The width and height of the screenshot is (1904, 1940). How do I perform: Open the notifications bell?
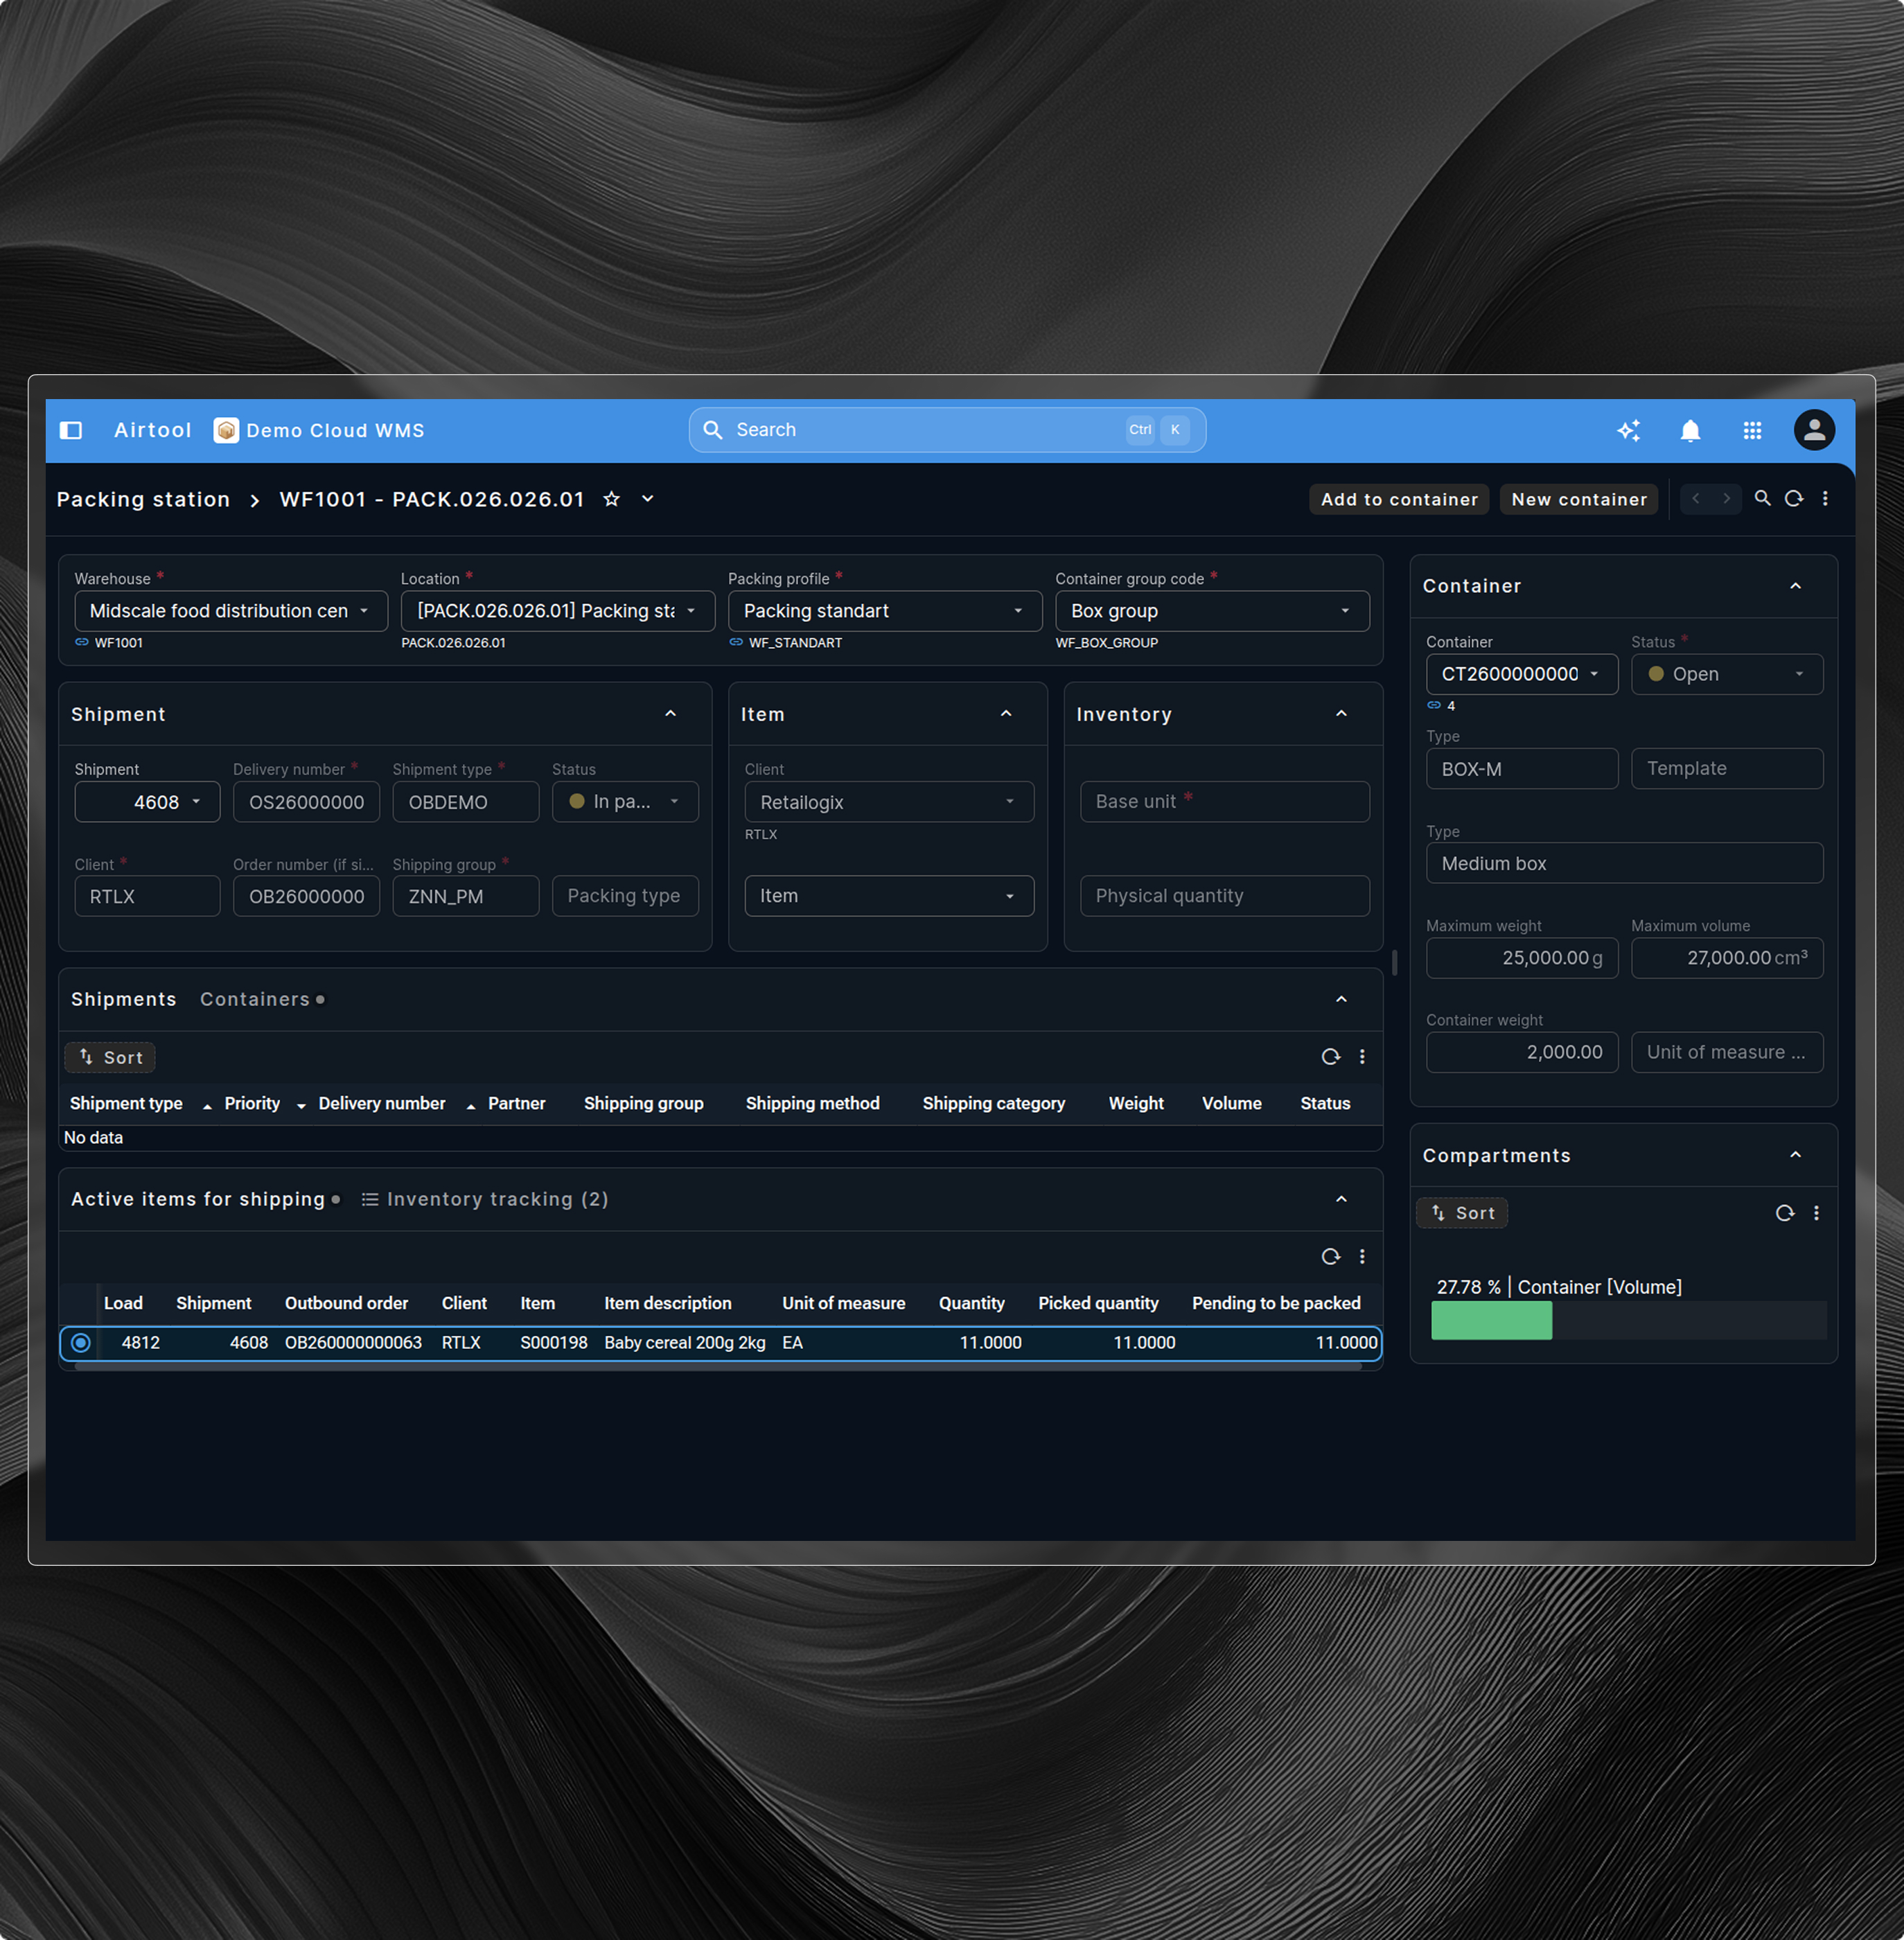click(x=1690, y=430)
